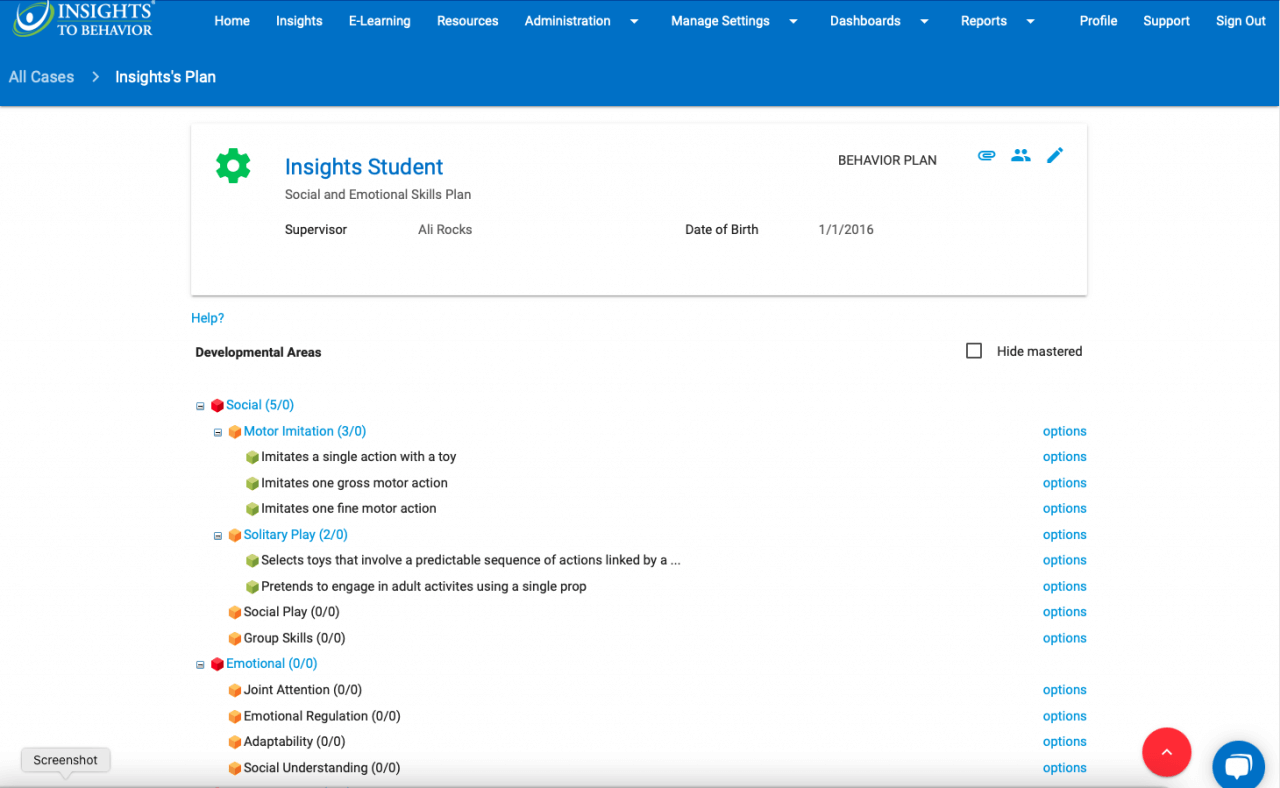Click green cube beside 'Selects toys that involve'
Screen dimensions: 1280x788
[252, 561]
